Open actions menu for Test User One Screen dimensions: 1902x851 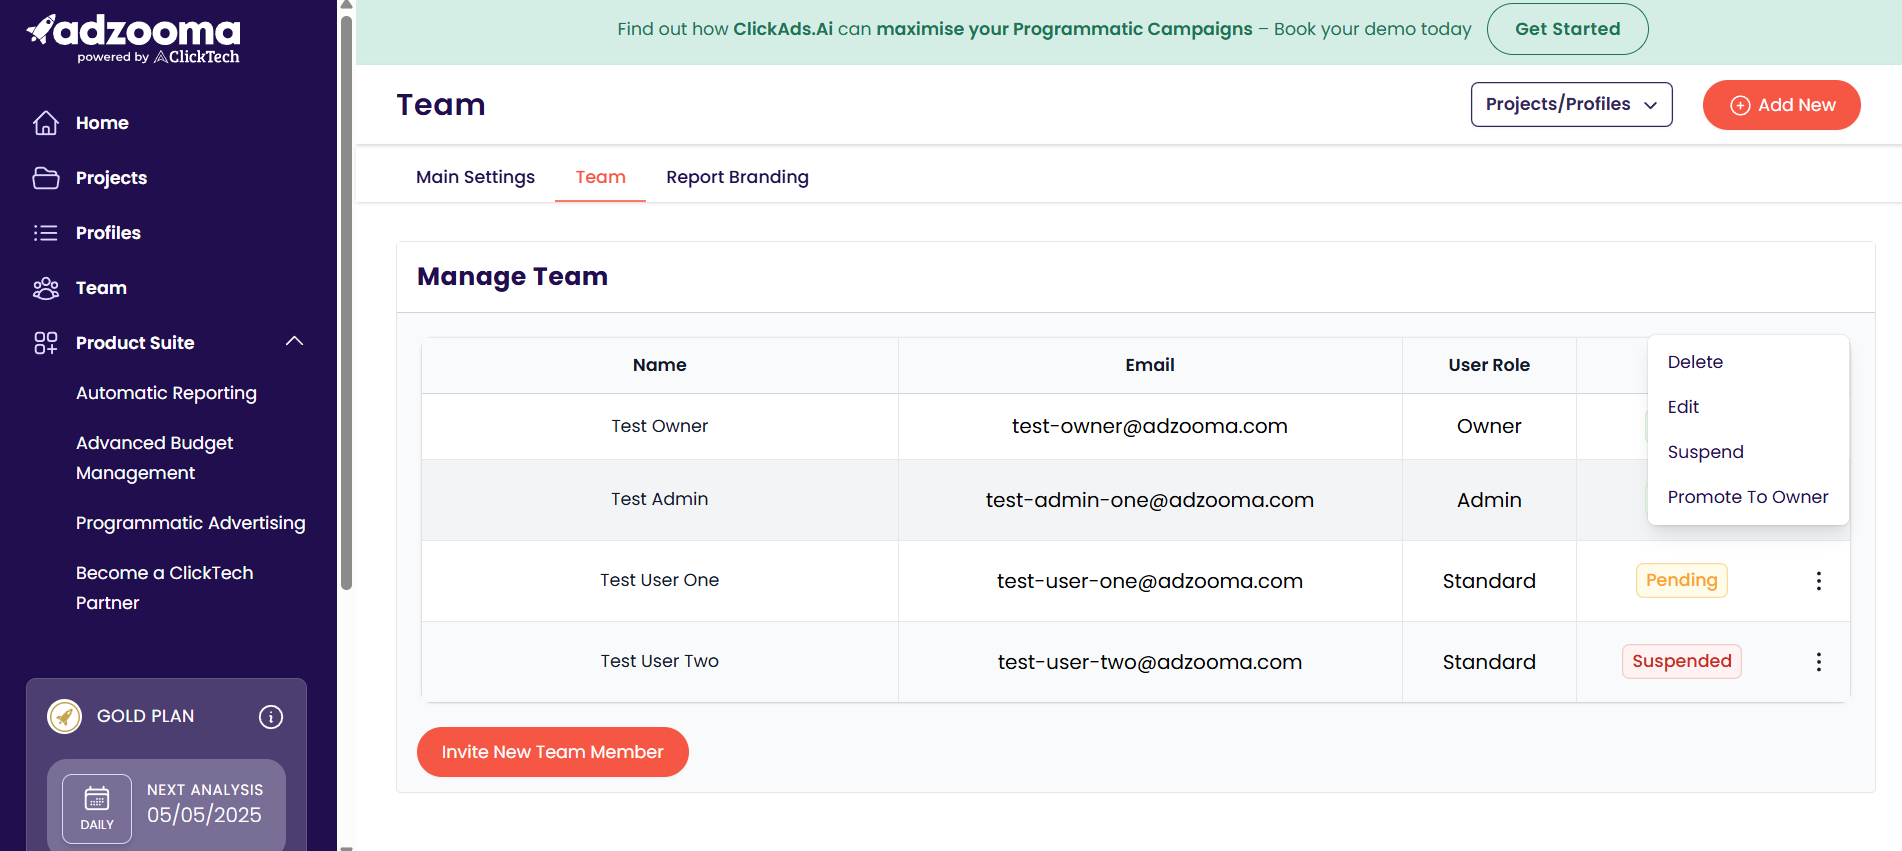[1818, 581]
